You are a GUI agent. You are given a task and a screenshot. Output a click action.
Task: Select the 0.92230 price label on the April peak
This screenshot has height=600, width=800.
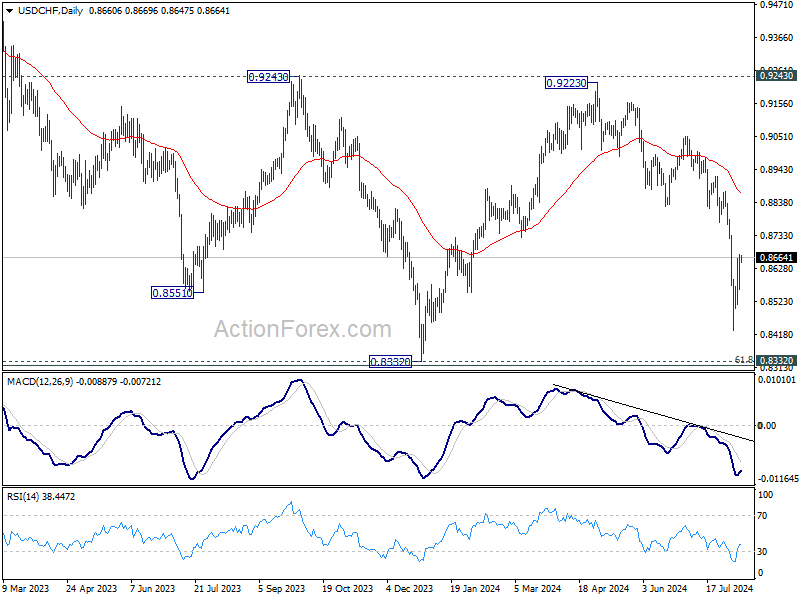(x=566, y=83)
